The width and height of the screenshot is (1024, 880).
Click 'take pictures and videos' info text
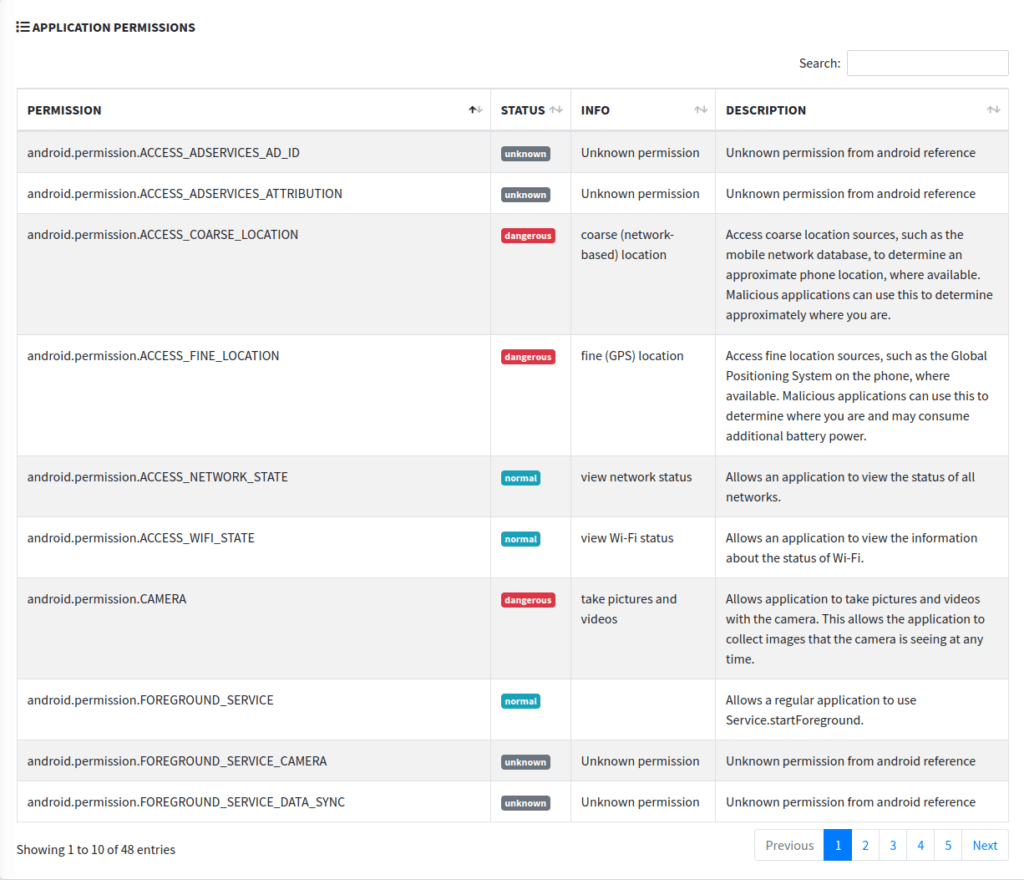[628, 609]
